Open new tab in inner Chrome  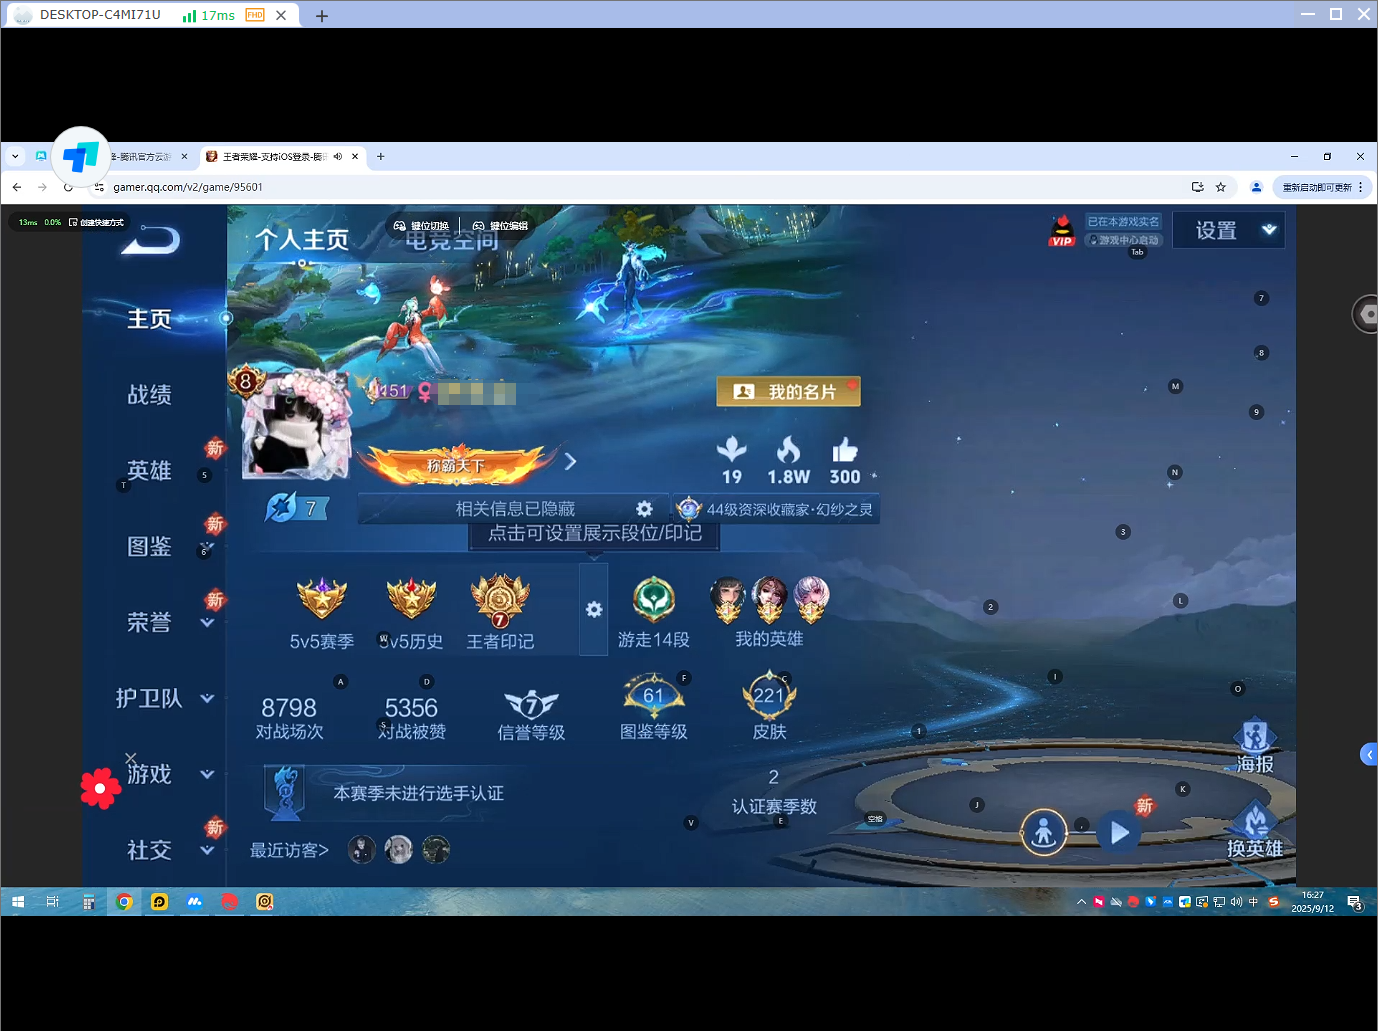point(380,157)
